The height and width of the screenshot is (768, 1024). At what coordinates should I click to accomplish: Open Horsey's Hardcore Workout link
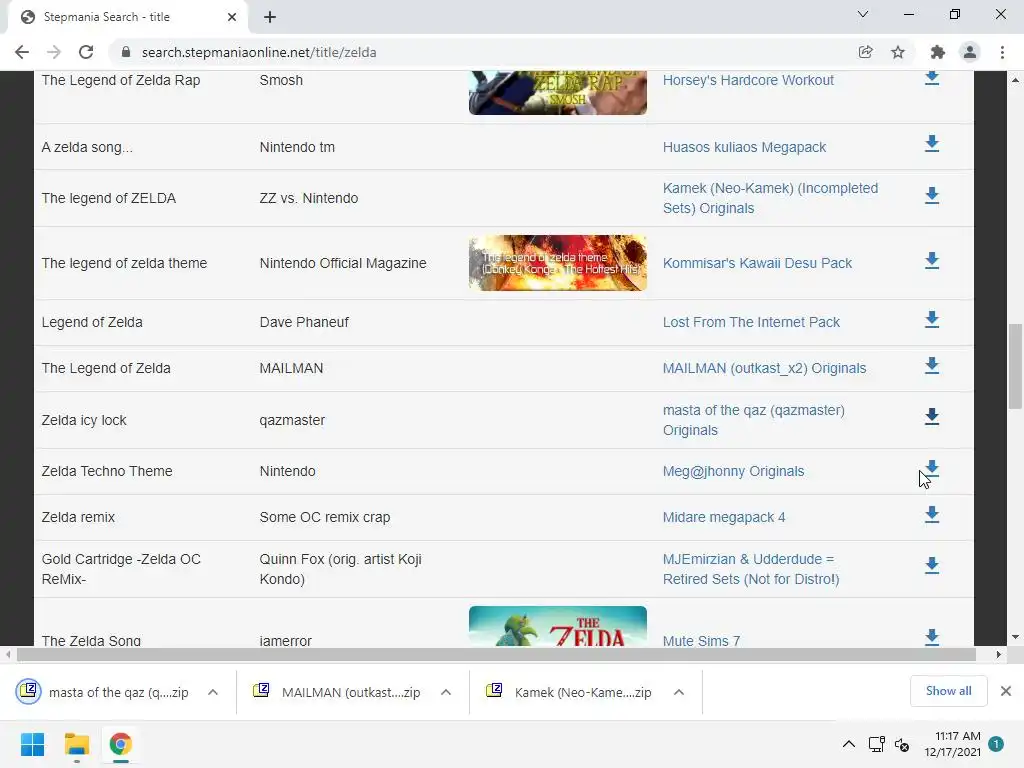tap(748, 80)
